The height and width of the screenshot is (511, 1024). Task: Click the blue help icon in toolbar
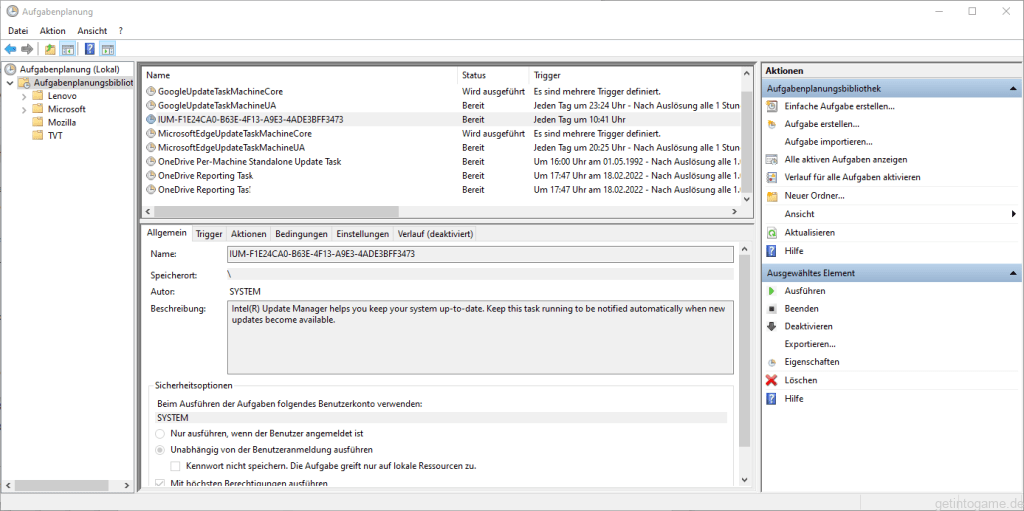tap(89, 49)
